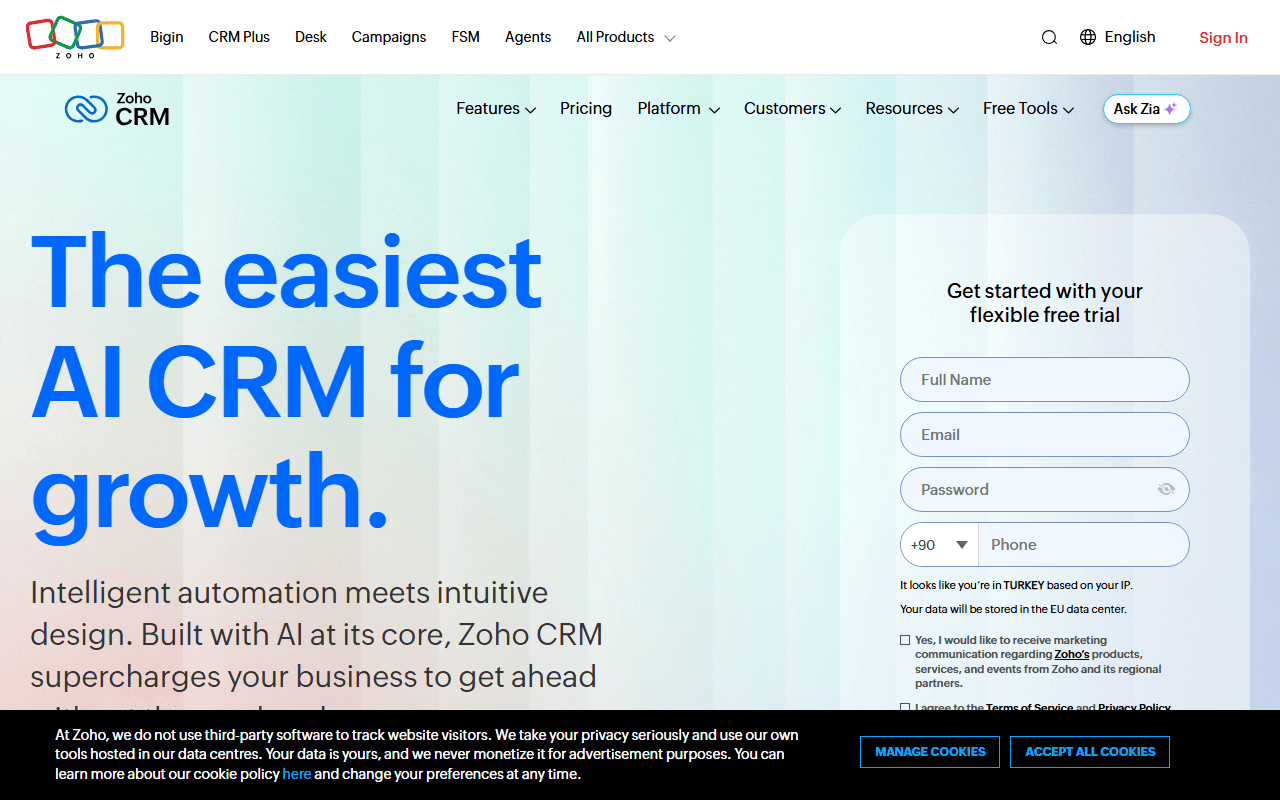The height and width of the screenshot is (800, 1280).
Task: Check the marketing communication checkbox
Action: 905,640
